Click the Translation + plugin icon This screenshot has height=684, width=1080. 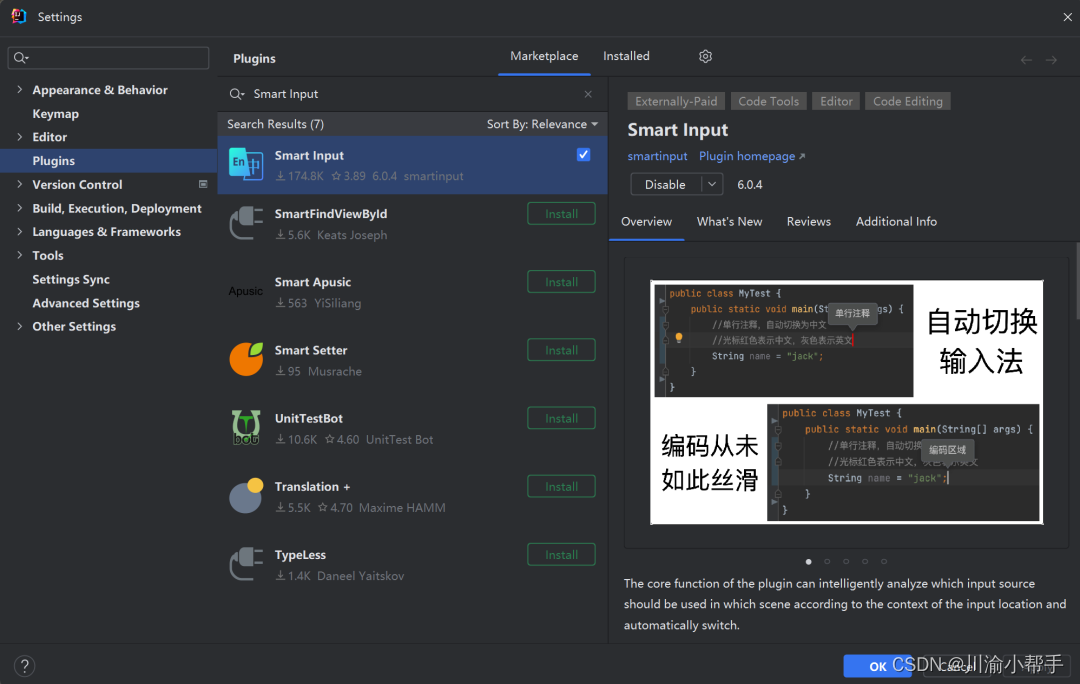pos(246,495)
